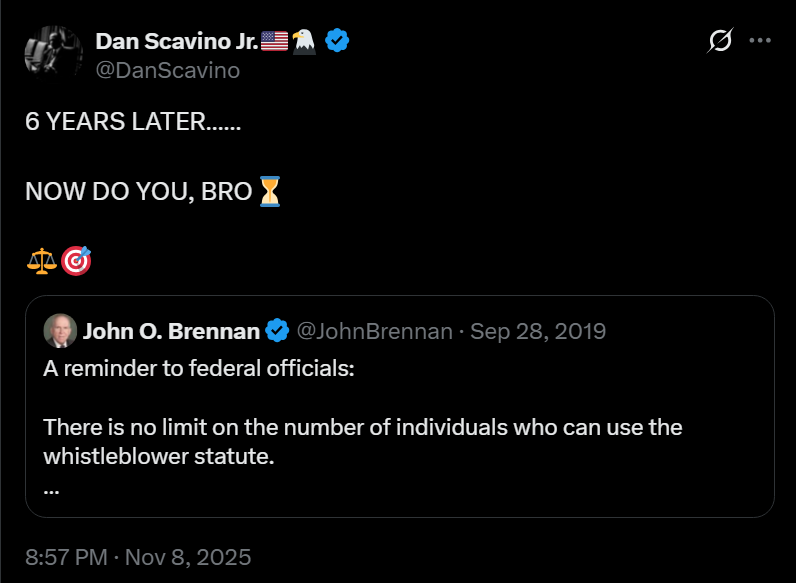This screenshot has height=583, width=796.
Task: Click John O. Brennan's verified badge
Action: click(x=277, y=331)
